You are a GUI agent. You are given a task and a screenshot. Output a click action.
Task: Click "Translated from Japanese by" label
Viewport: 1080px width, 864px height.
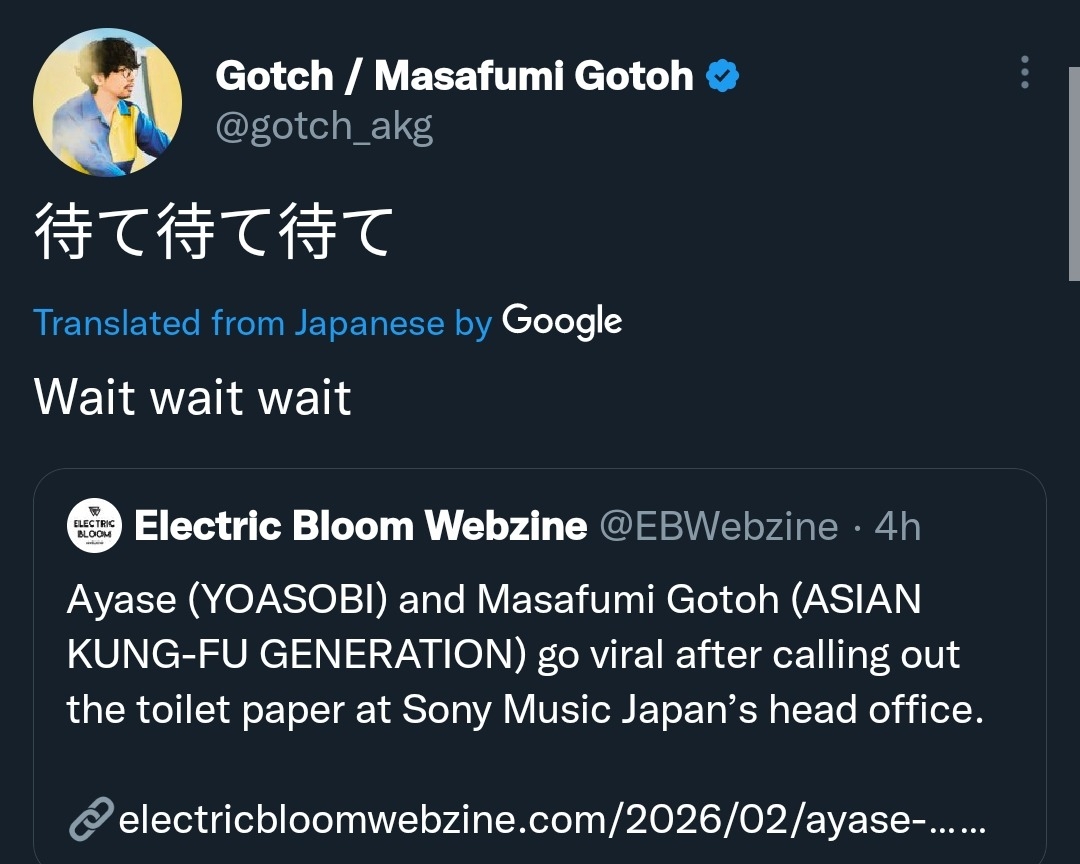[x=262, y=323]
